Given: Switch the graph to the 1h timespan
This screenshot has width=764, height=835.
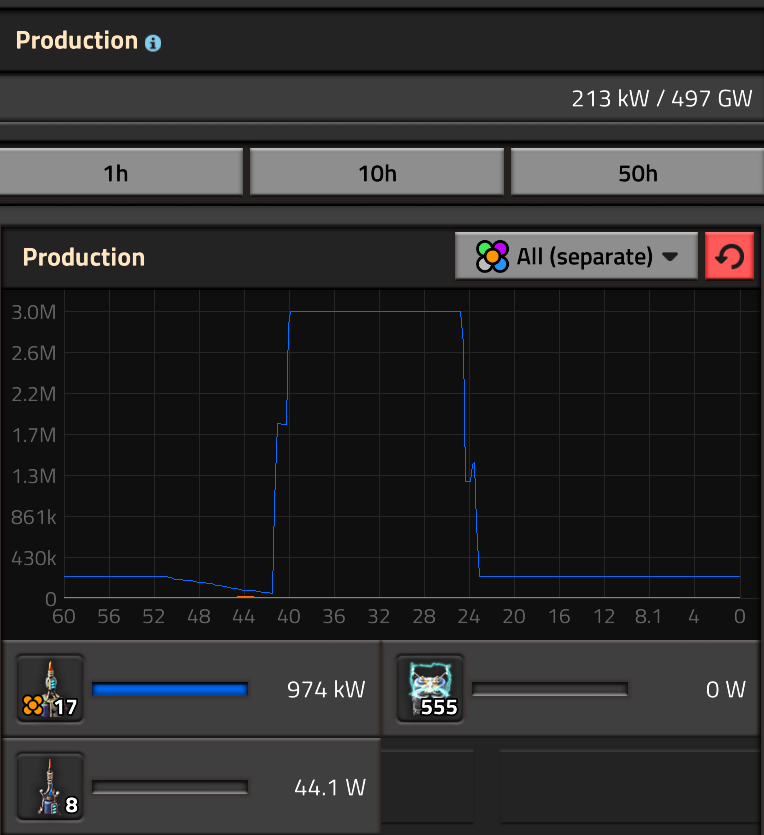Looking at the screenshot, I should 116,173.
